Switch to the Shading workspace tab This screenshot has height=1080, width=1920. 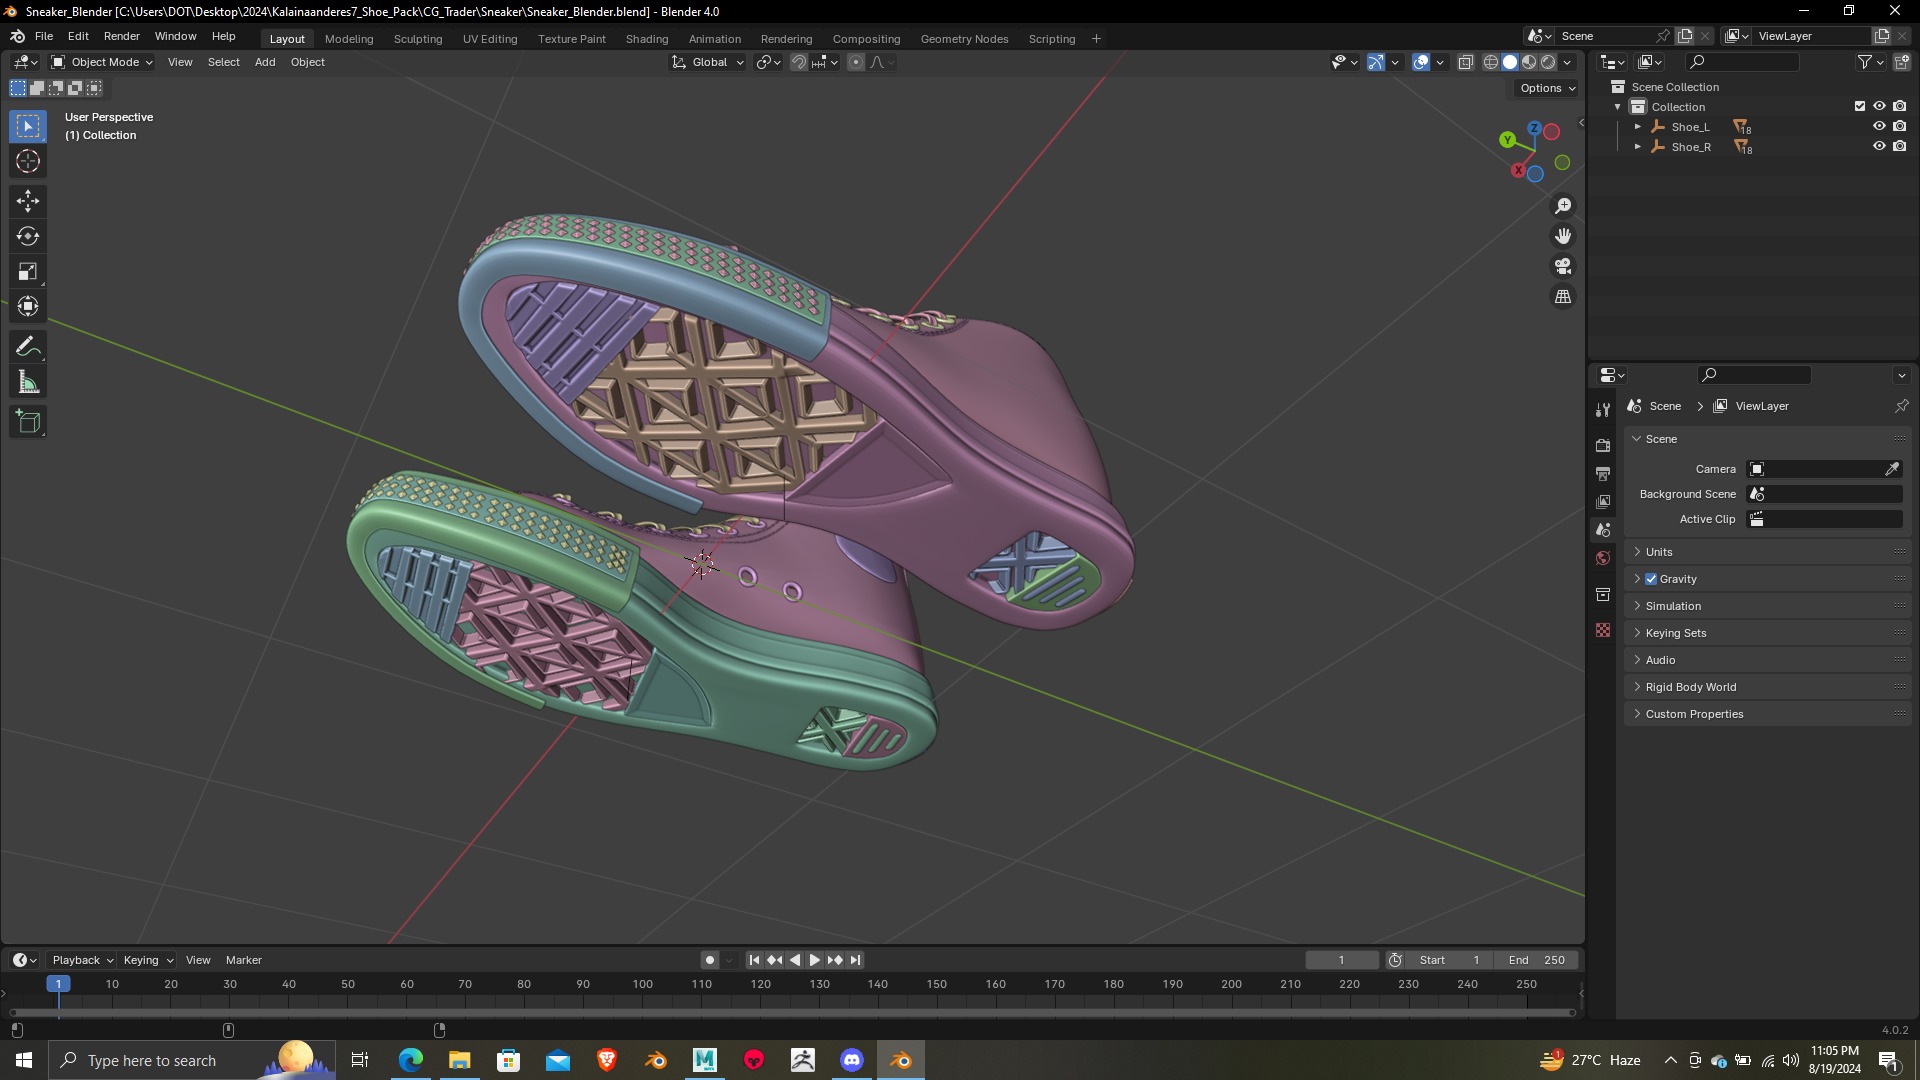point(647,39)
